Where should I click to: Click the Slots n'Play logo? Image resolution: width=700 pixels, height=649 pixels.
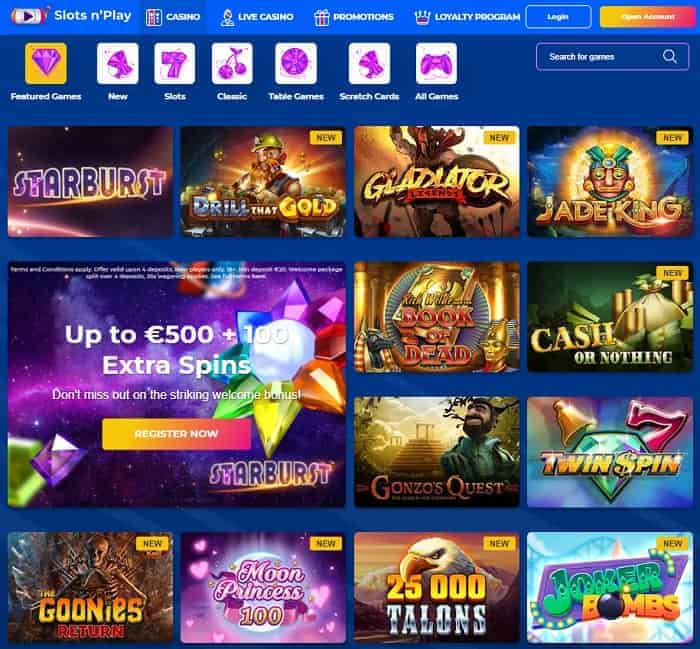71,16
